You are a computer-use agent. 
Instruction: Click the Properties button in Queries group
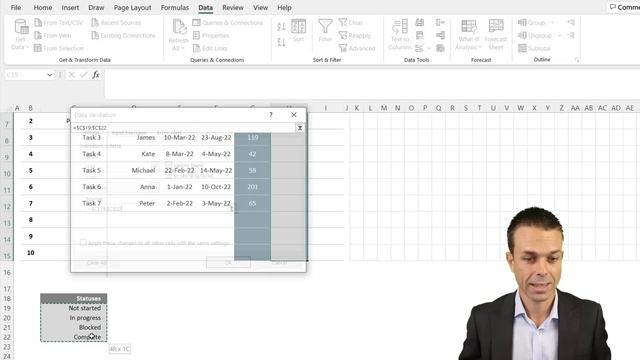tap(211, 36)
